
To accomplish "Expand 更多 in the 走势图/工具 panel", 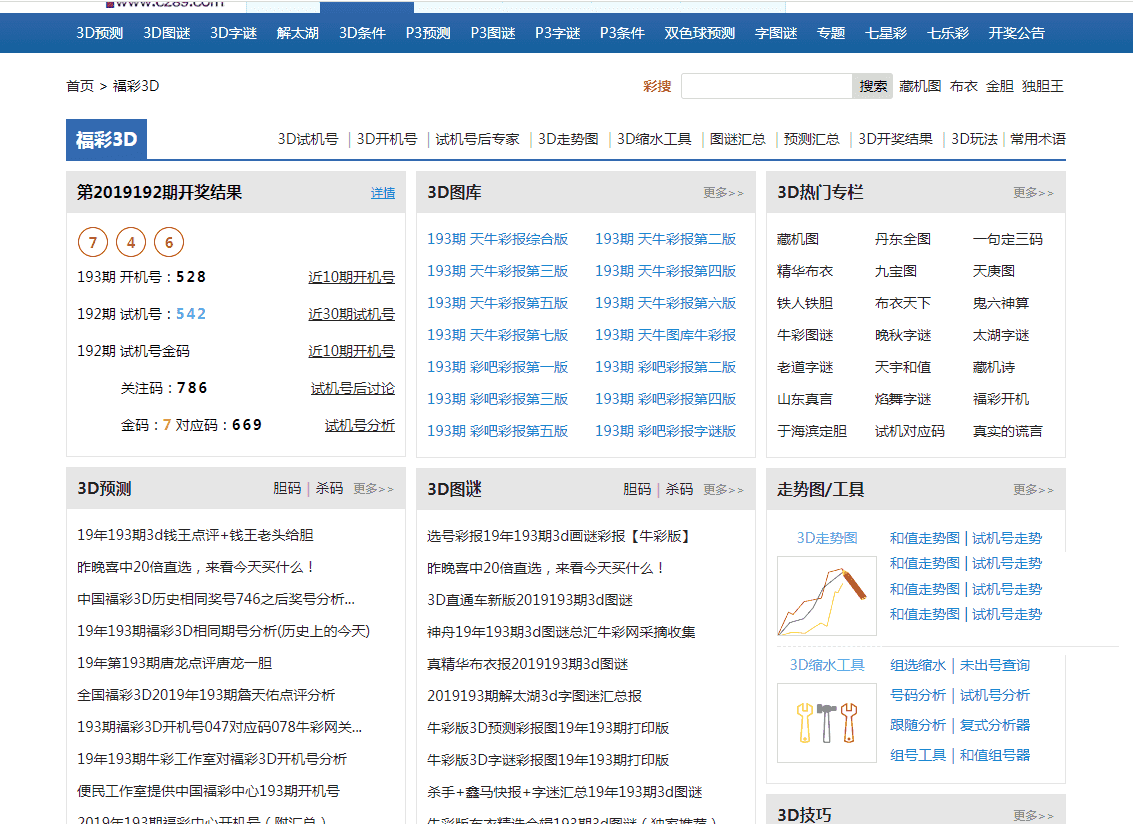I will 1033,490.
